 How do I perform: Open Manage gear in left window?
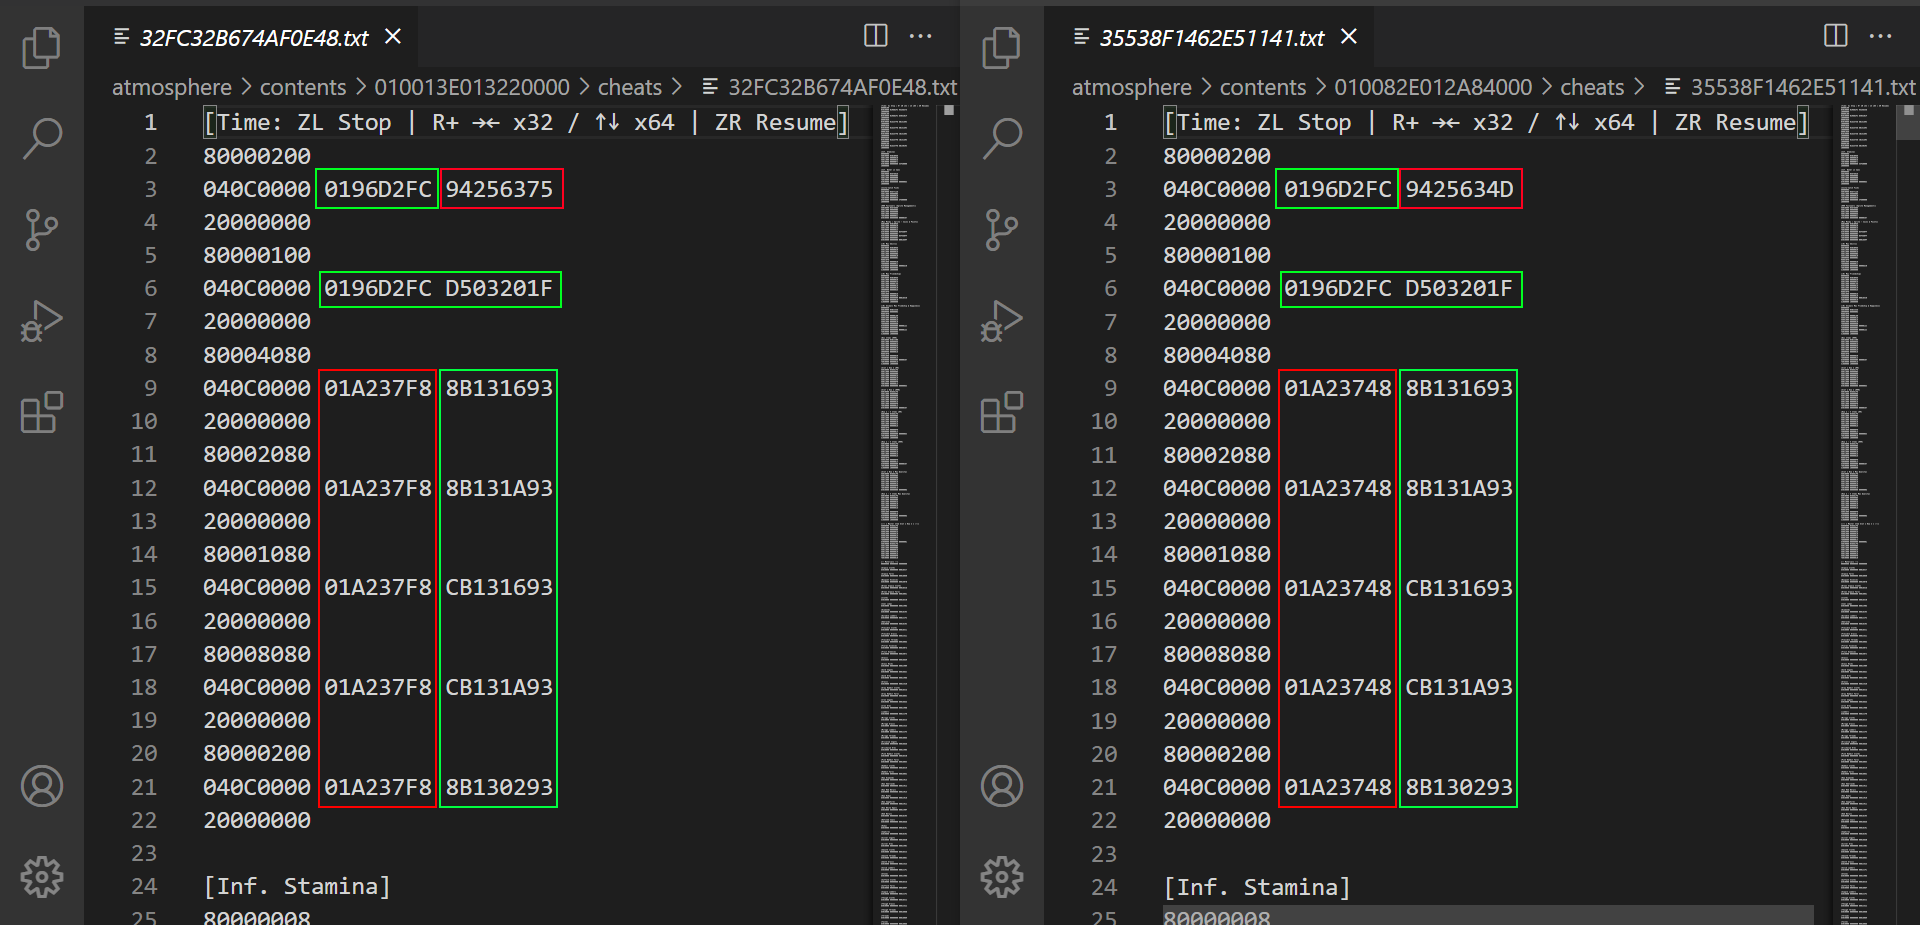click(42, 877)
